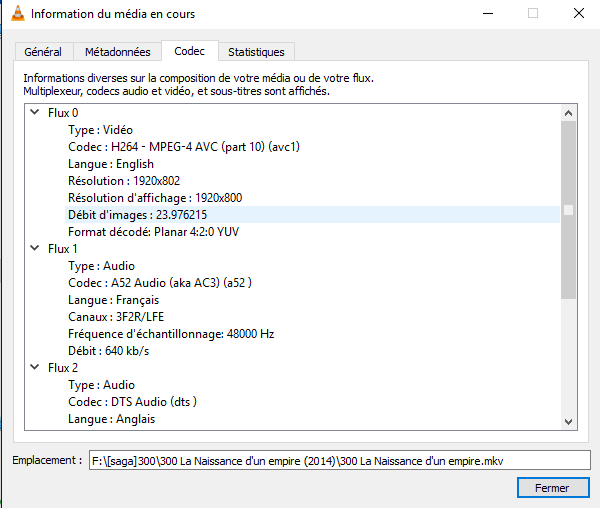Open the Métadonnées tab

(x=117, y=52)
